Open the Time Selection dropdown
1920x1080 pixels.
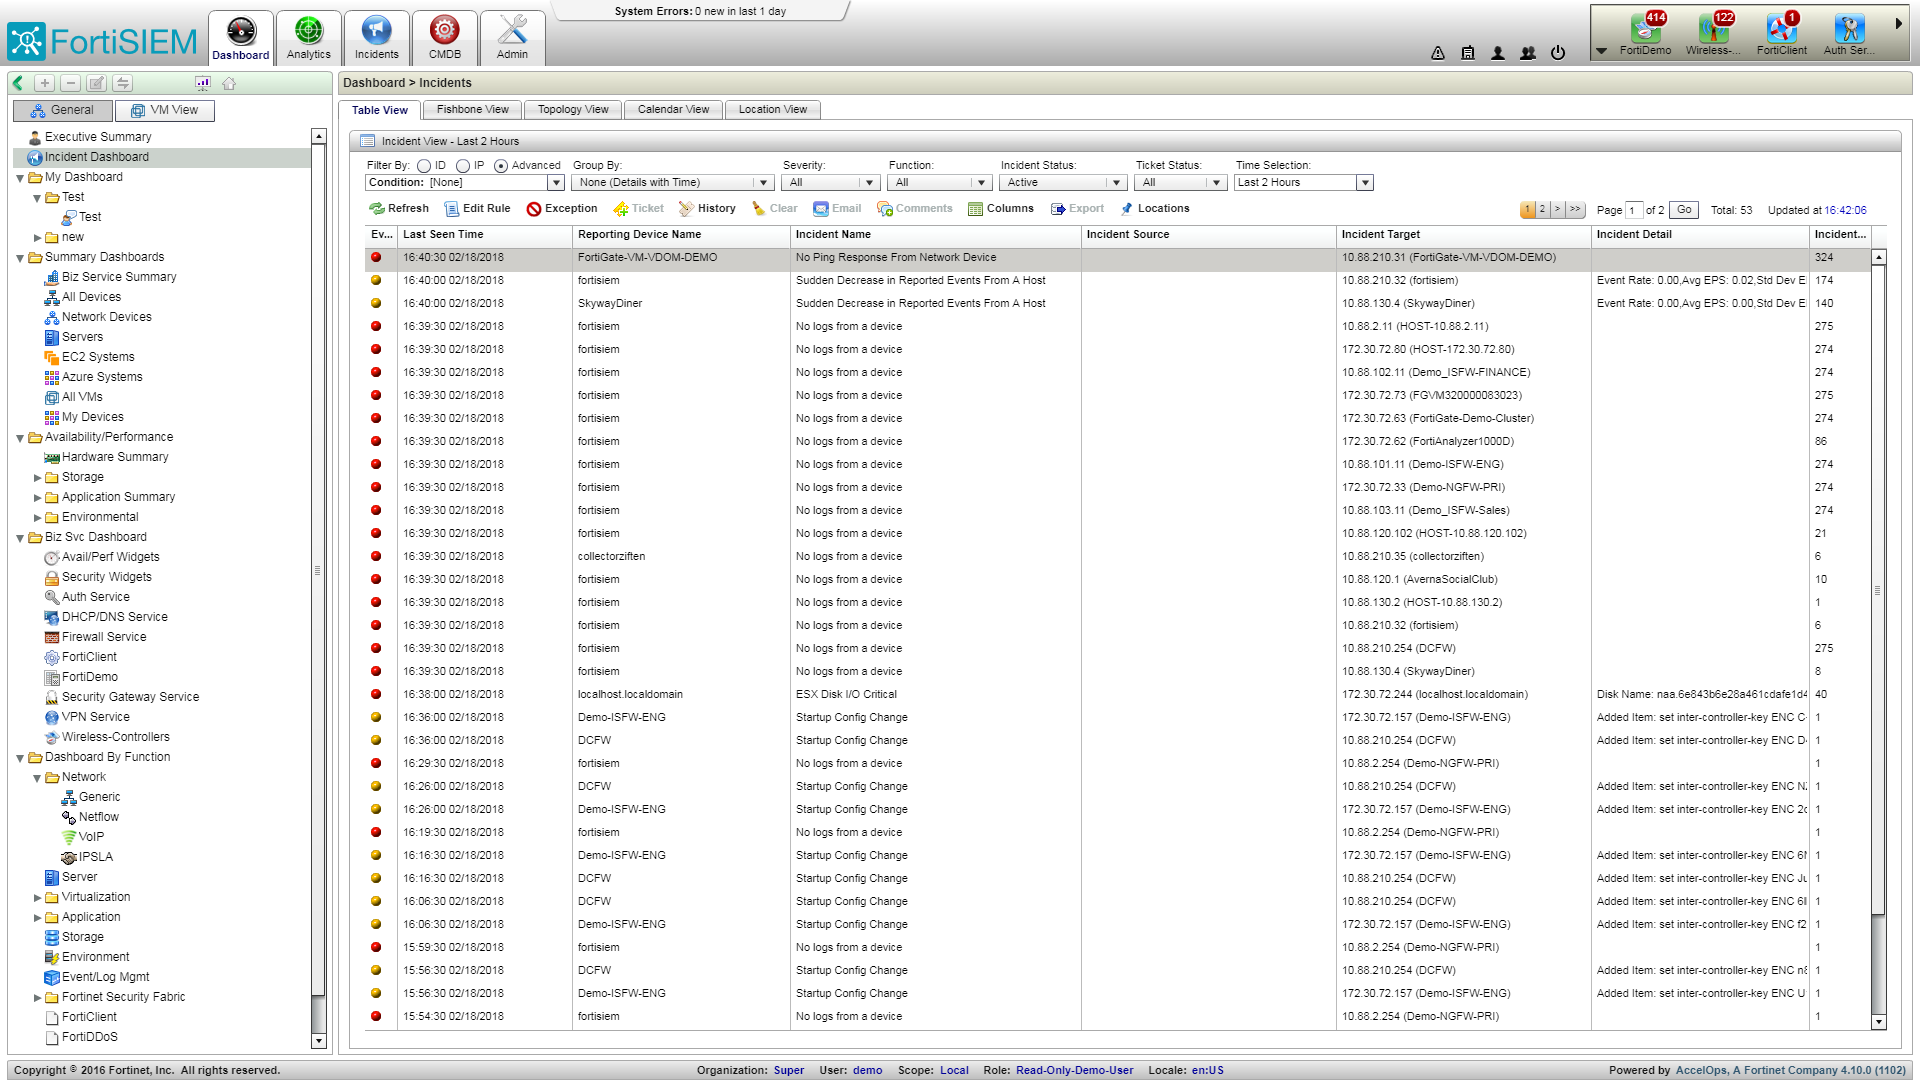(x=1364, y=183)
